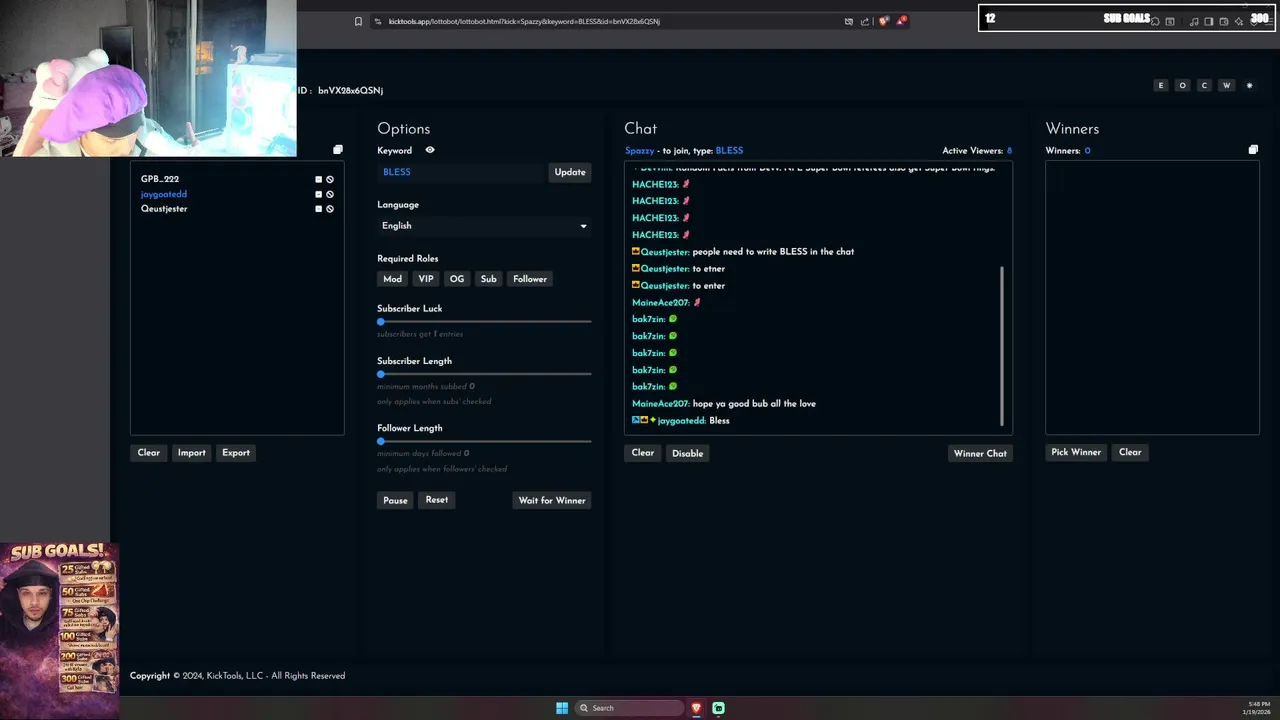The width and height of the screenshot is (1280, 720).
Task: Click the chat panel scrollbar
Action: click(x=1002, y=345)
